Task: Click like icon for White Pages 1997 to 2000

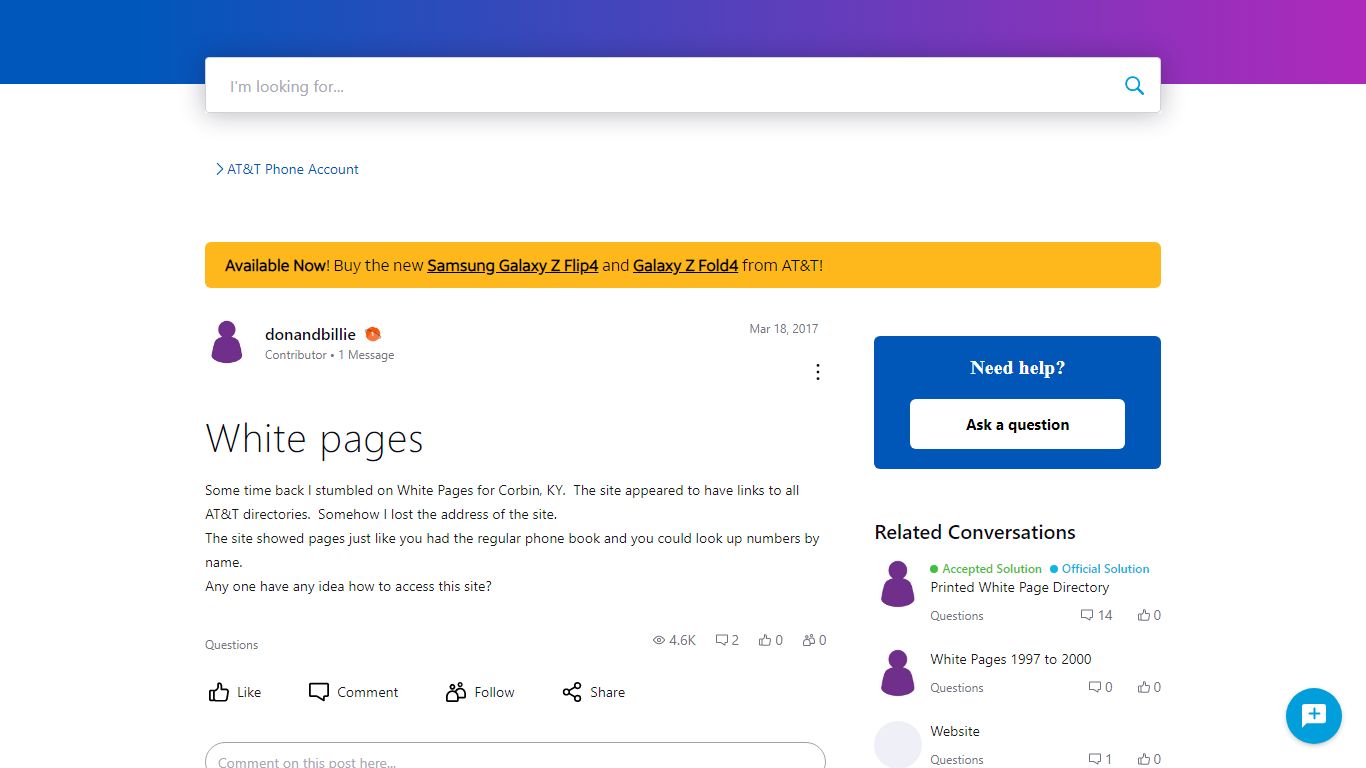Action: pyautogui.click(x=1143, y=687)
